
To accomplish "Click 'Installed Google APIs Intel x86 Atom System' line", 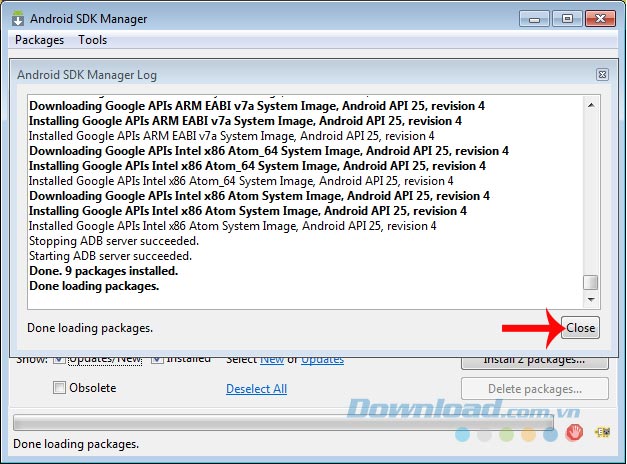I will 233,226.
